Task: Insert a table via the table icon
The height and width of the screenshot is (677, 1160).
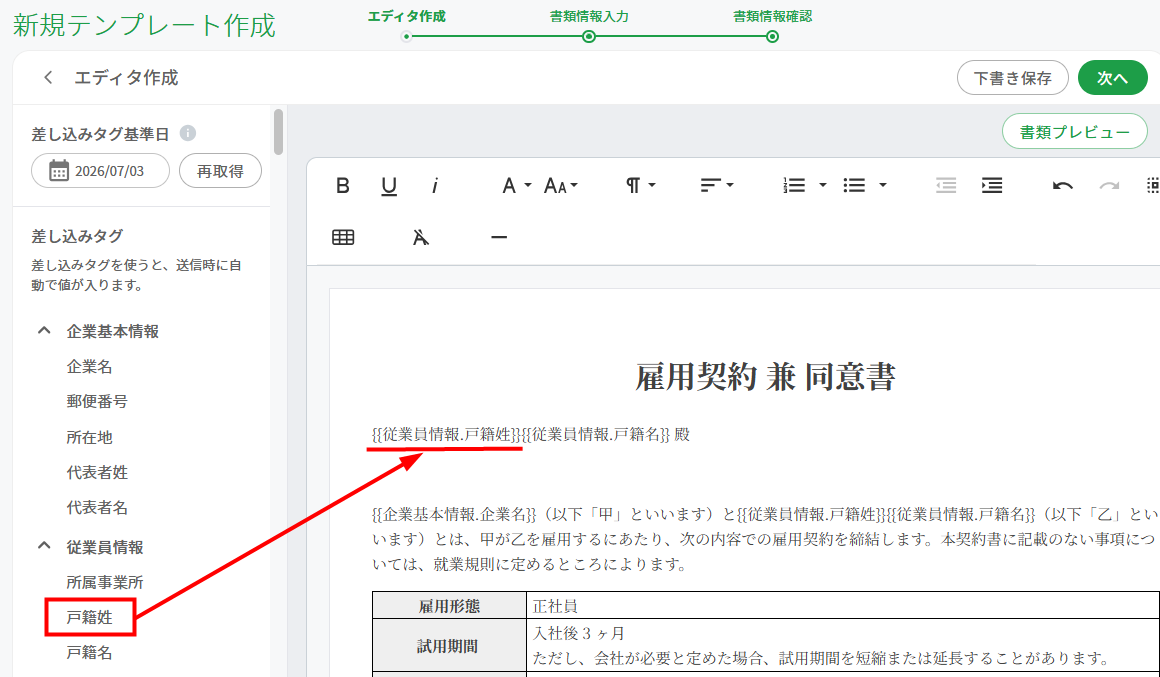Action: [x=343, y=238]
